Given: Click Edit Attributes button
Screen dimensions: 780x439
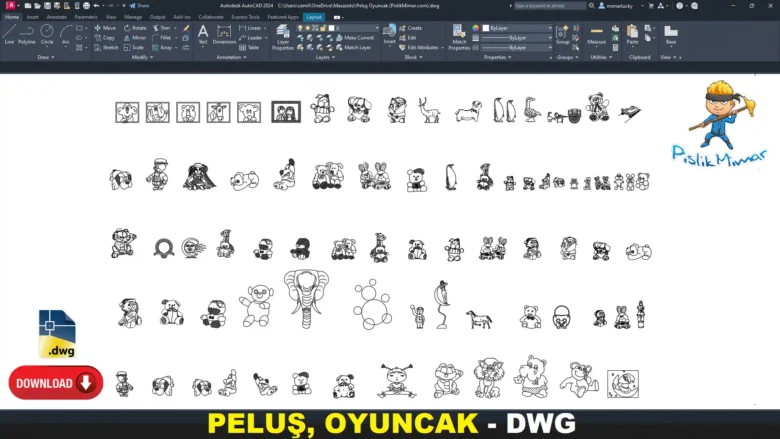Looking at the screenshot, I should click(x=419, y=48).
